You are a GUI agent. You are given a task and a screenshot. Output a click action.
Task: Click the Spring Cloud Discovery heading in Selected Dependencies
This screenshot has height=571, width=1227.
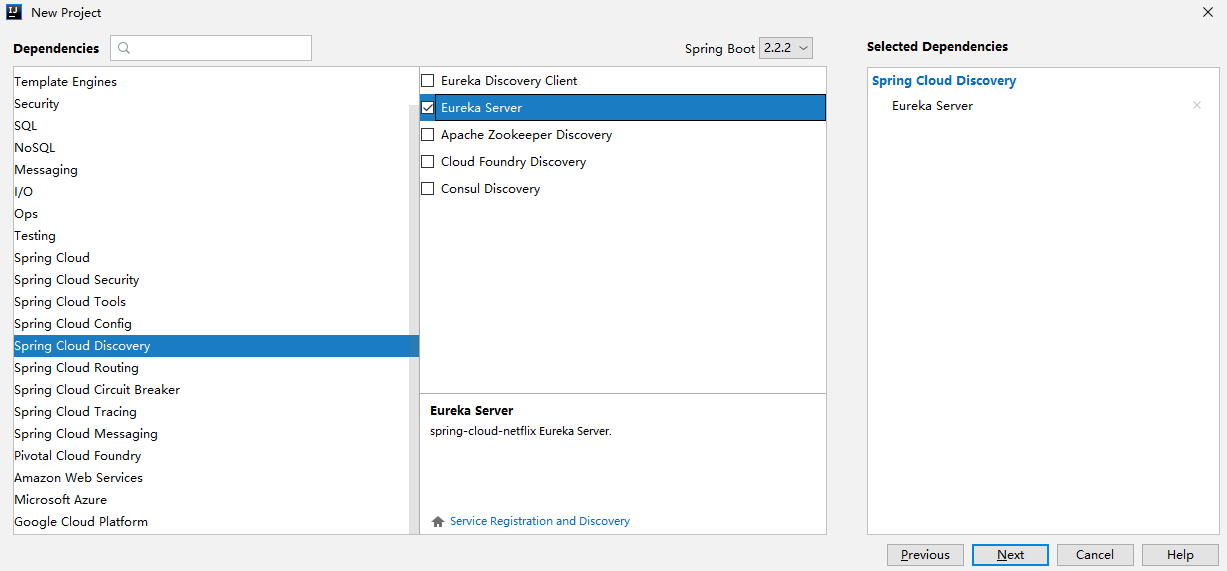pos(944,81)
